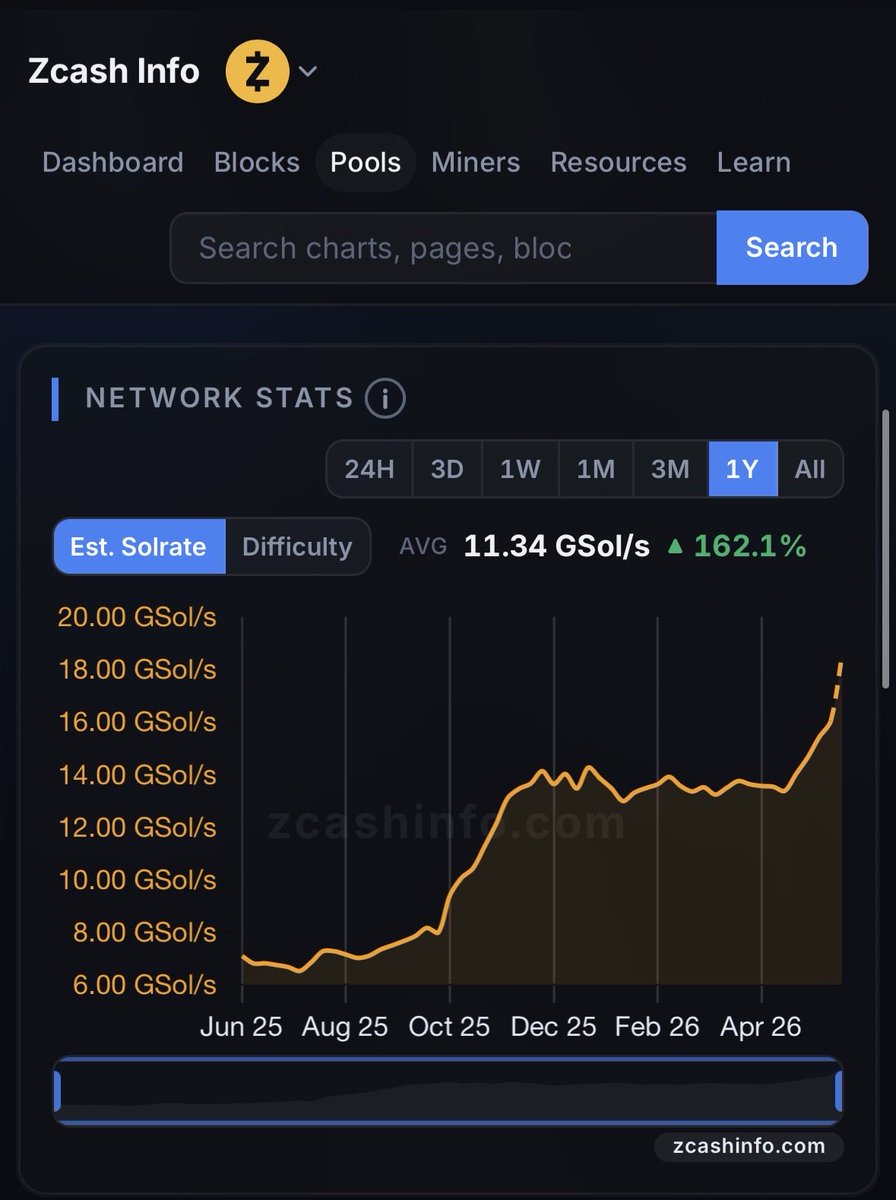896x1200 pixels.
Task: Select the 3D time range
Action: [x=447, y=469]
